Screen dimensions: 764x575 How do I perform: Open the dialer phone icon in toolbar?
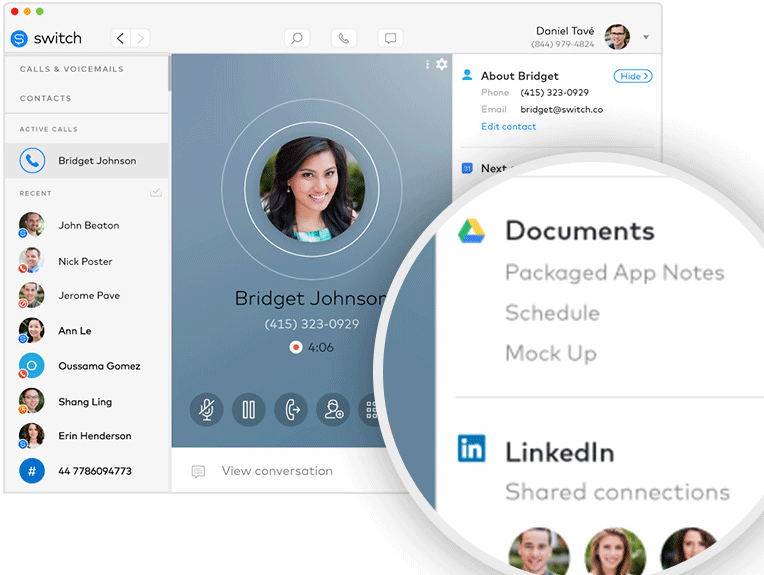344,38
